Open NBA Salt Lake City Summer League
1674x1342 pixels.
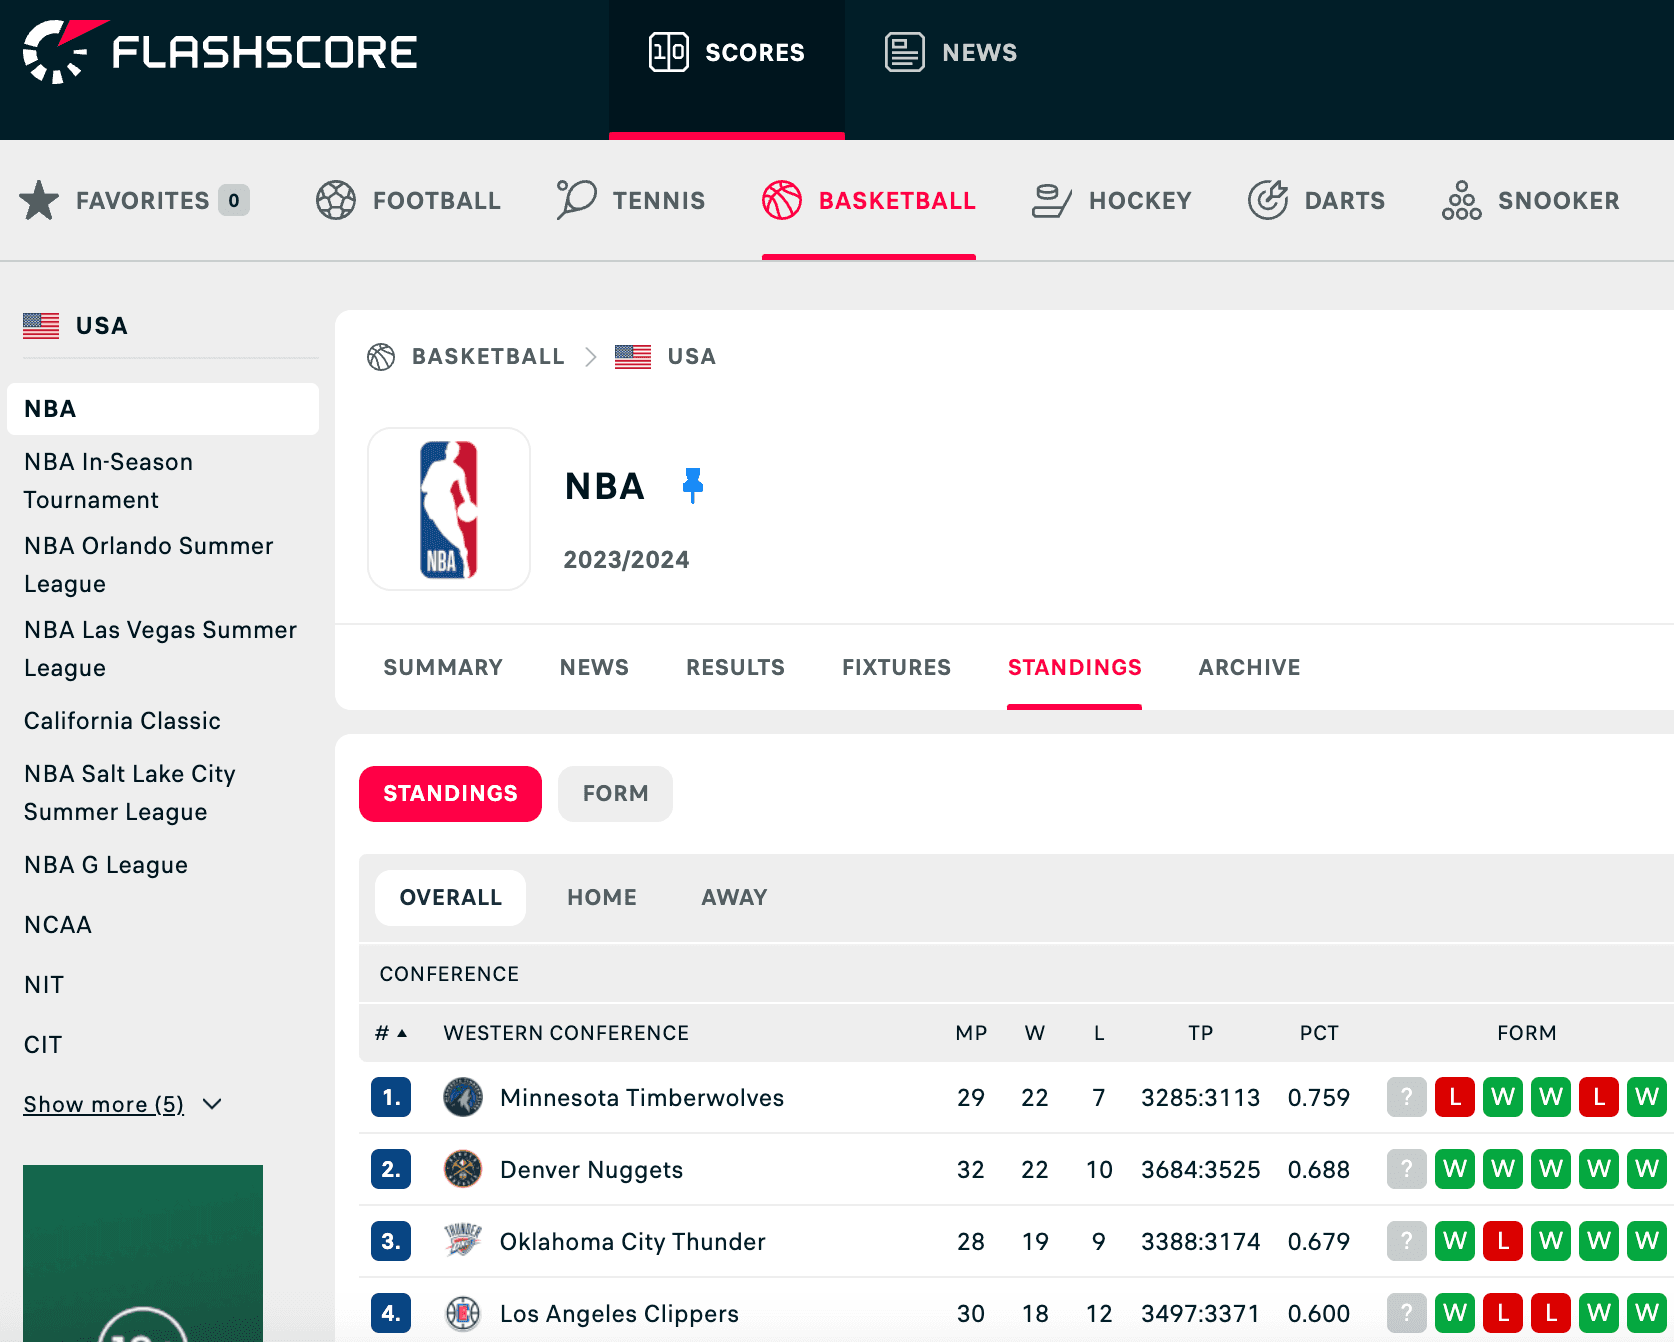[x=130, y=793]
